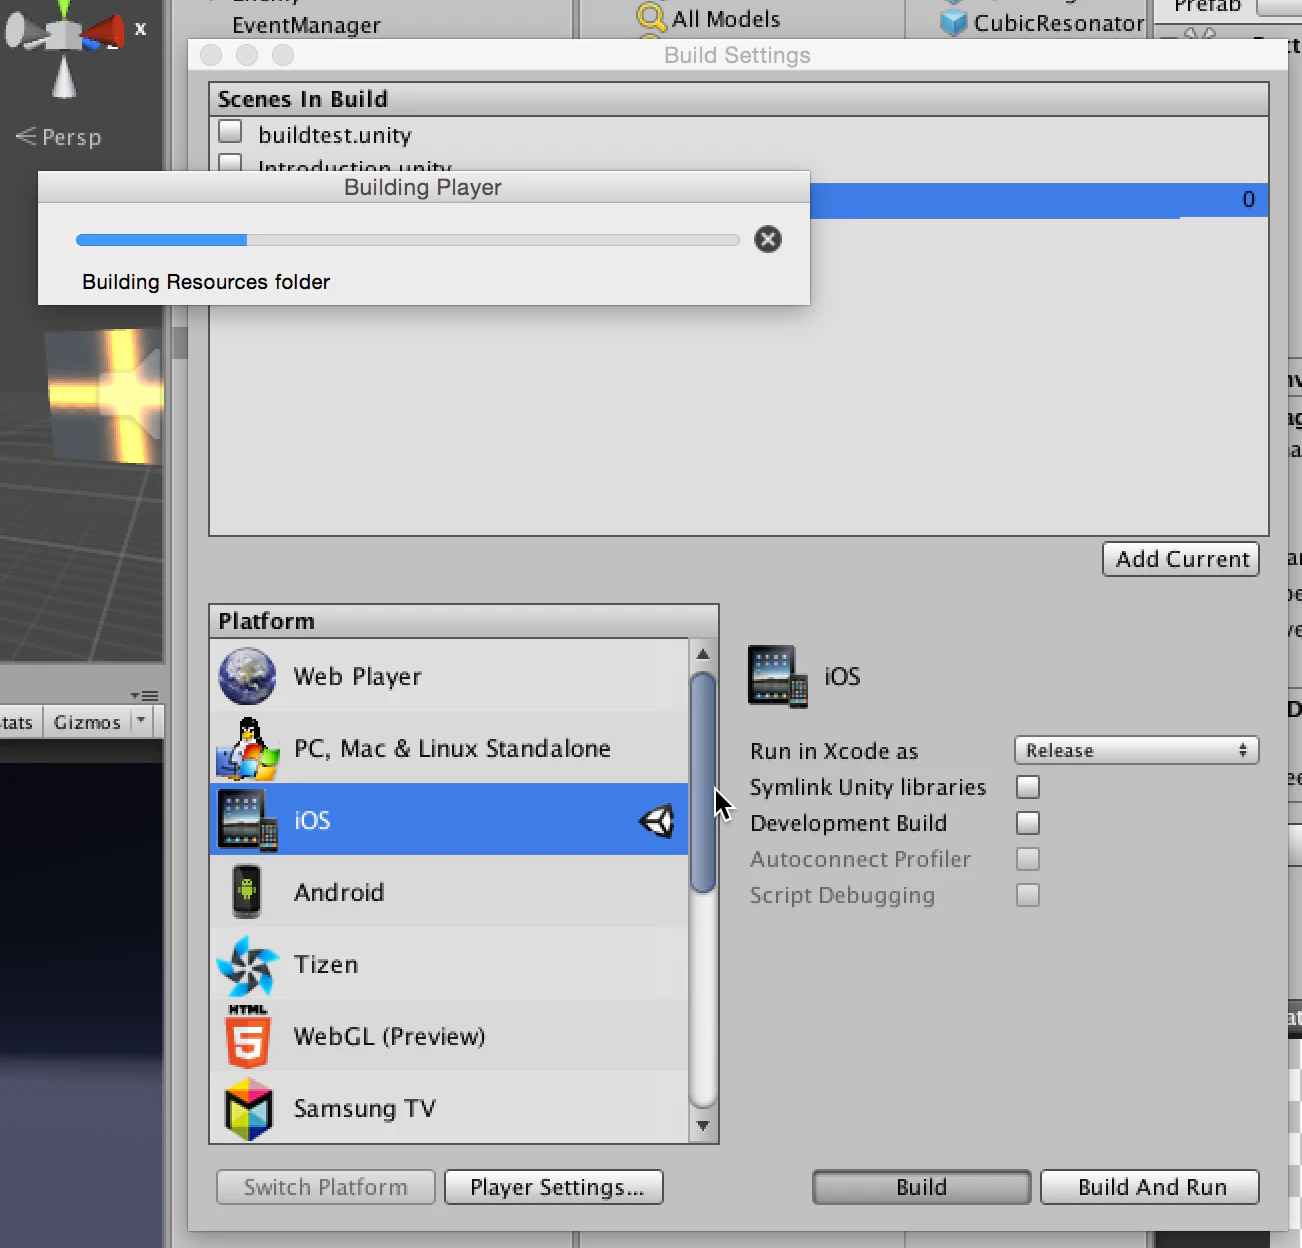The height and width of the screenshot is (1248, 1302).
Task: Choose the Tizen pinwheel icon
Action: 247,965
